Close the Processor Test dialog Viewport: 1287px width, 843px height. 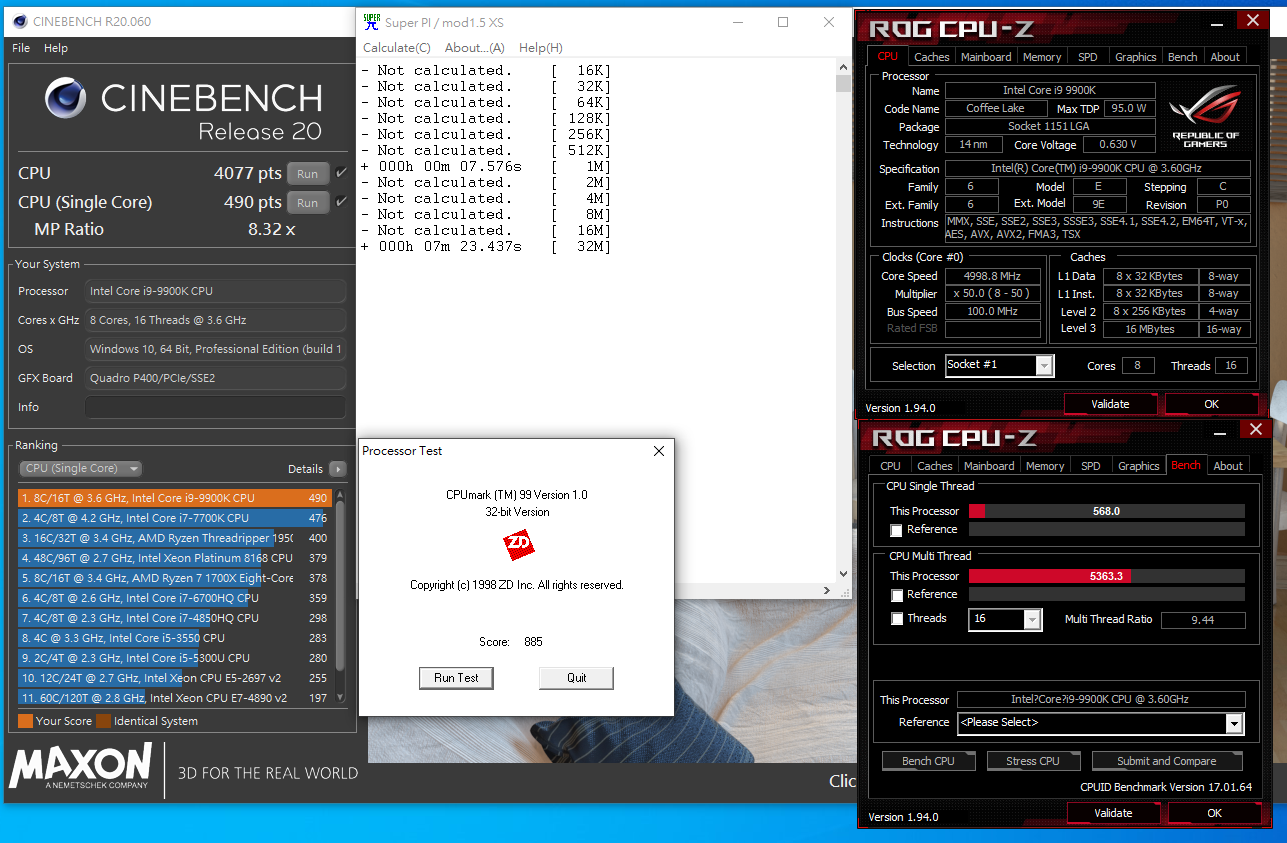click(x=659, y=451)
